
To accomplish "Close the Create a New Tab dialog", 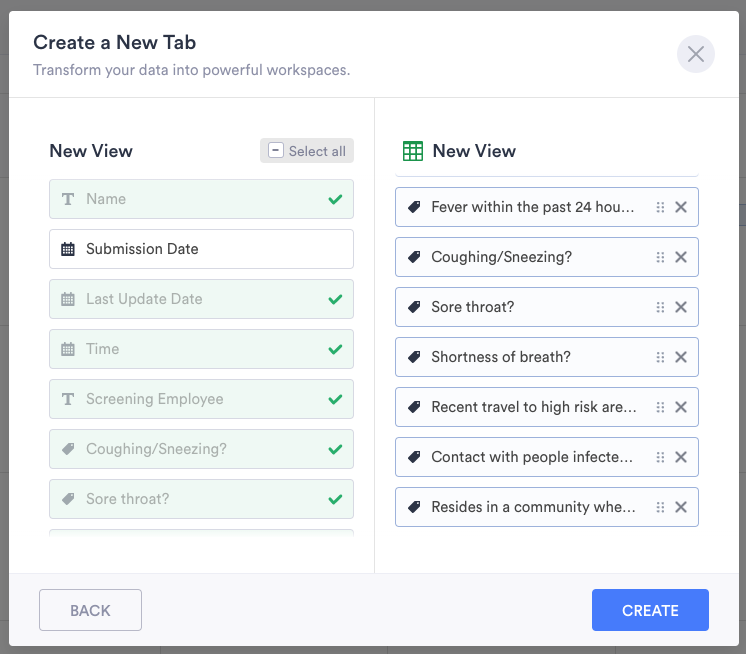I will (696, 54).
